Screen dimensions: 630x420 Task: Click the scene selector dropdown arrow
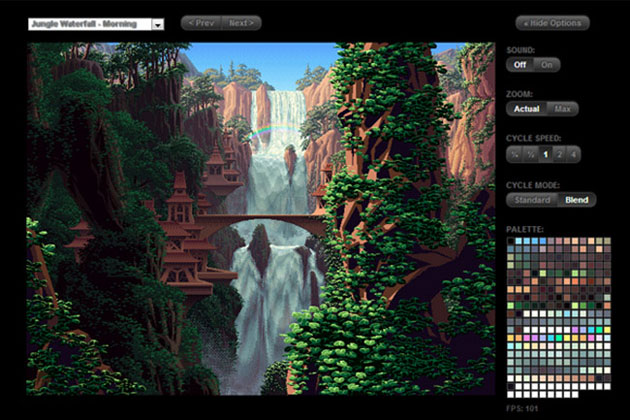click(x=158, y=25)
